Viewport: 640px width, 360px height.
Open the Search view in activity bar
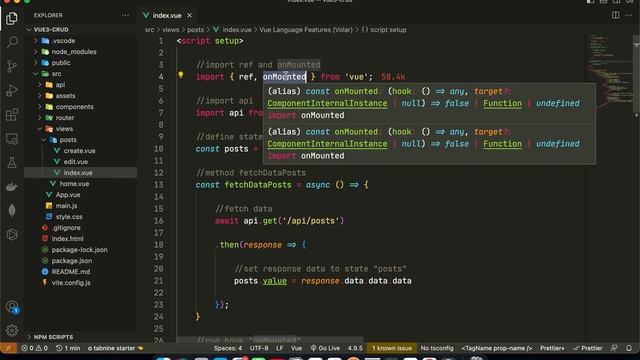pos(12,42)
